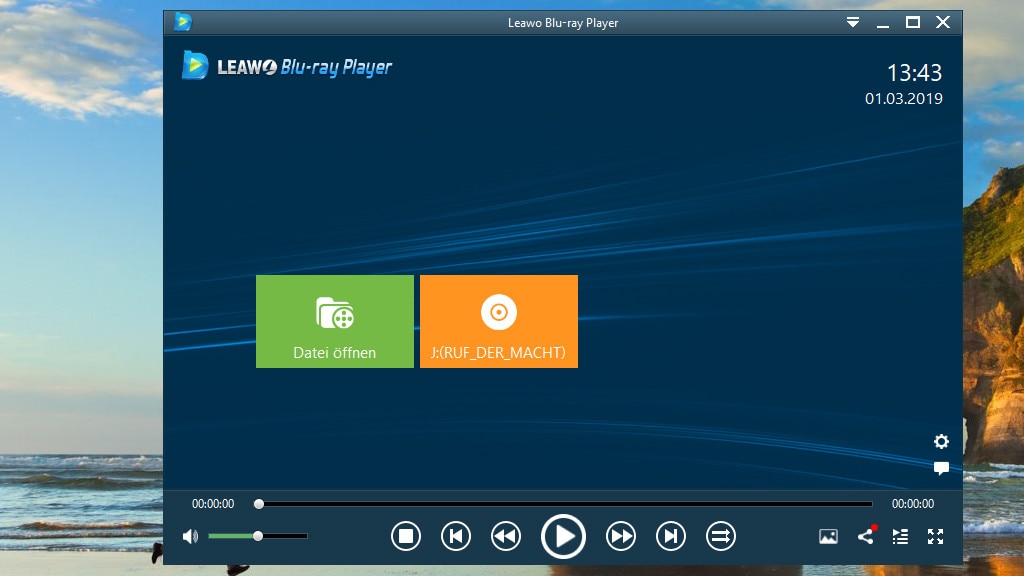Click the Leawo Blu-ray Player logo

pyautogui.click(x=287, y=66)
